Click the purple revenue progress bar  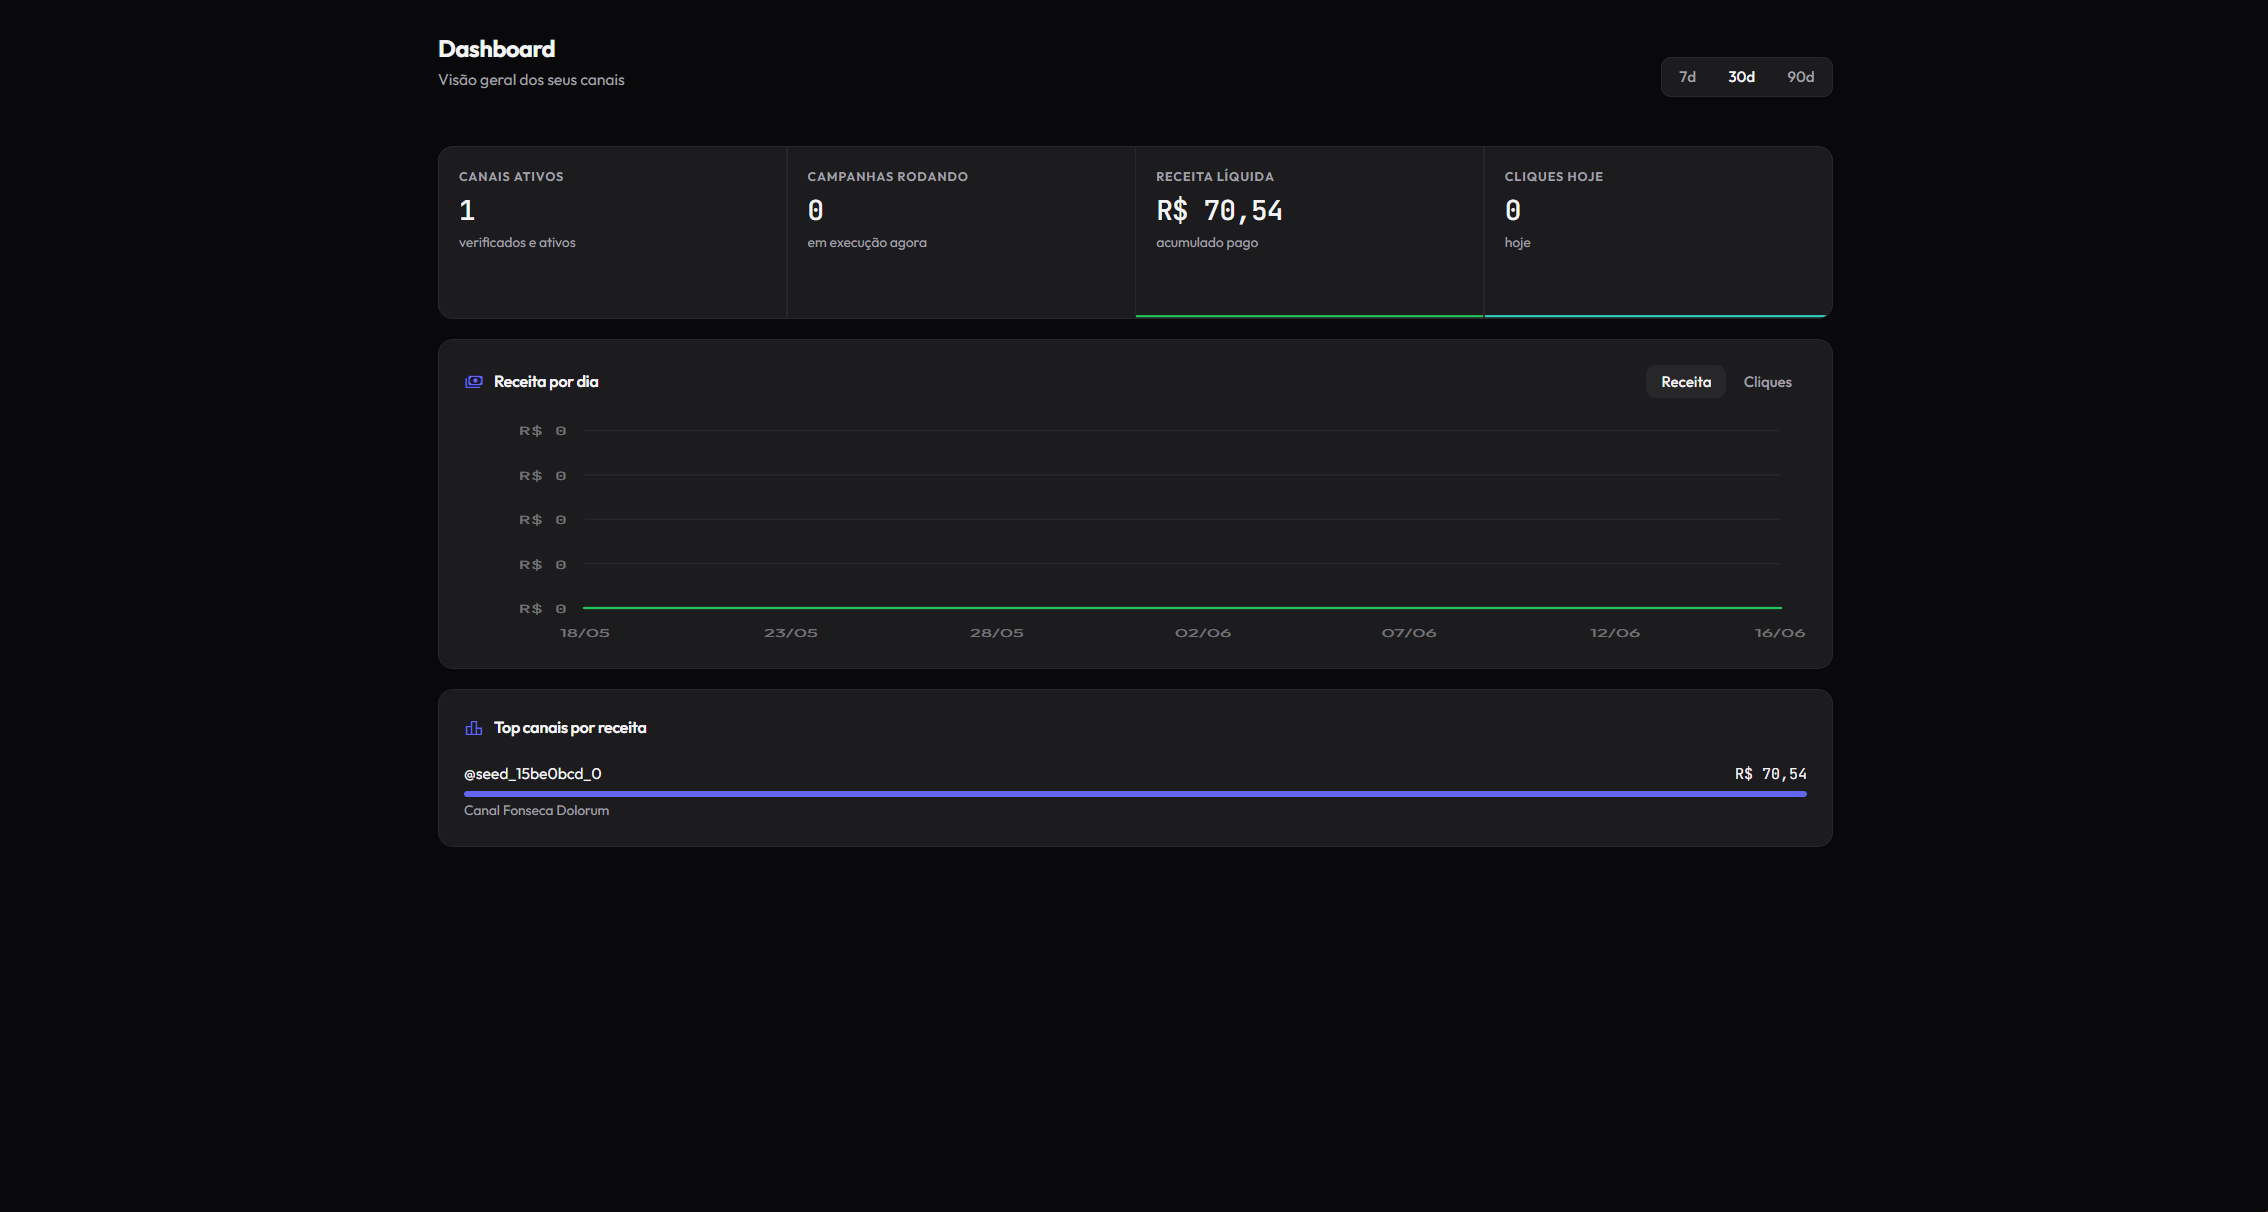click(x=1135, y=794)
